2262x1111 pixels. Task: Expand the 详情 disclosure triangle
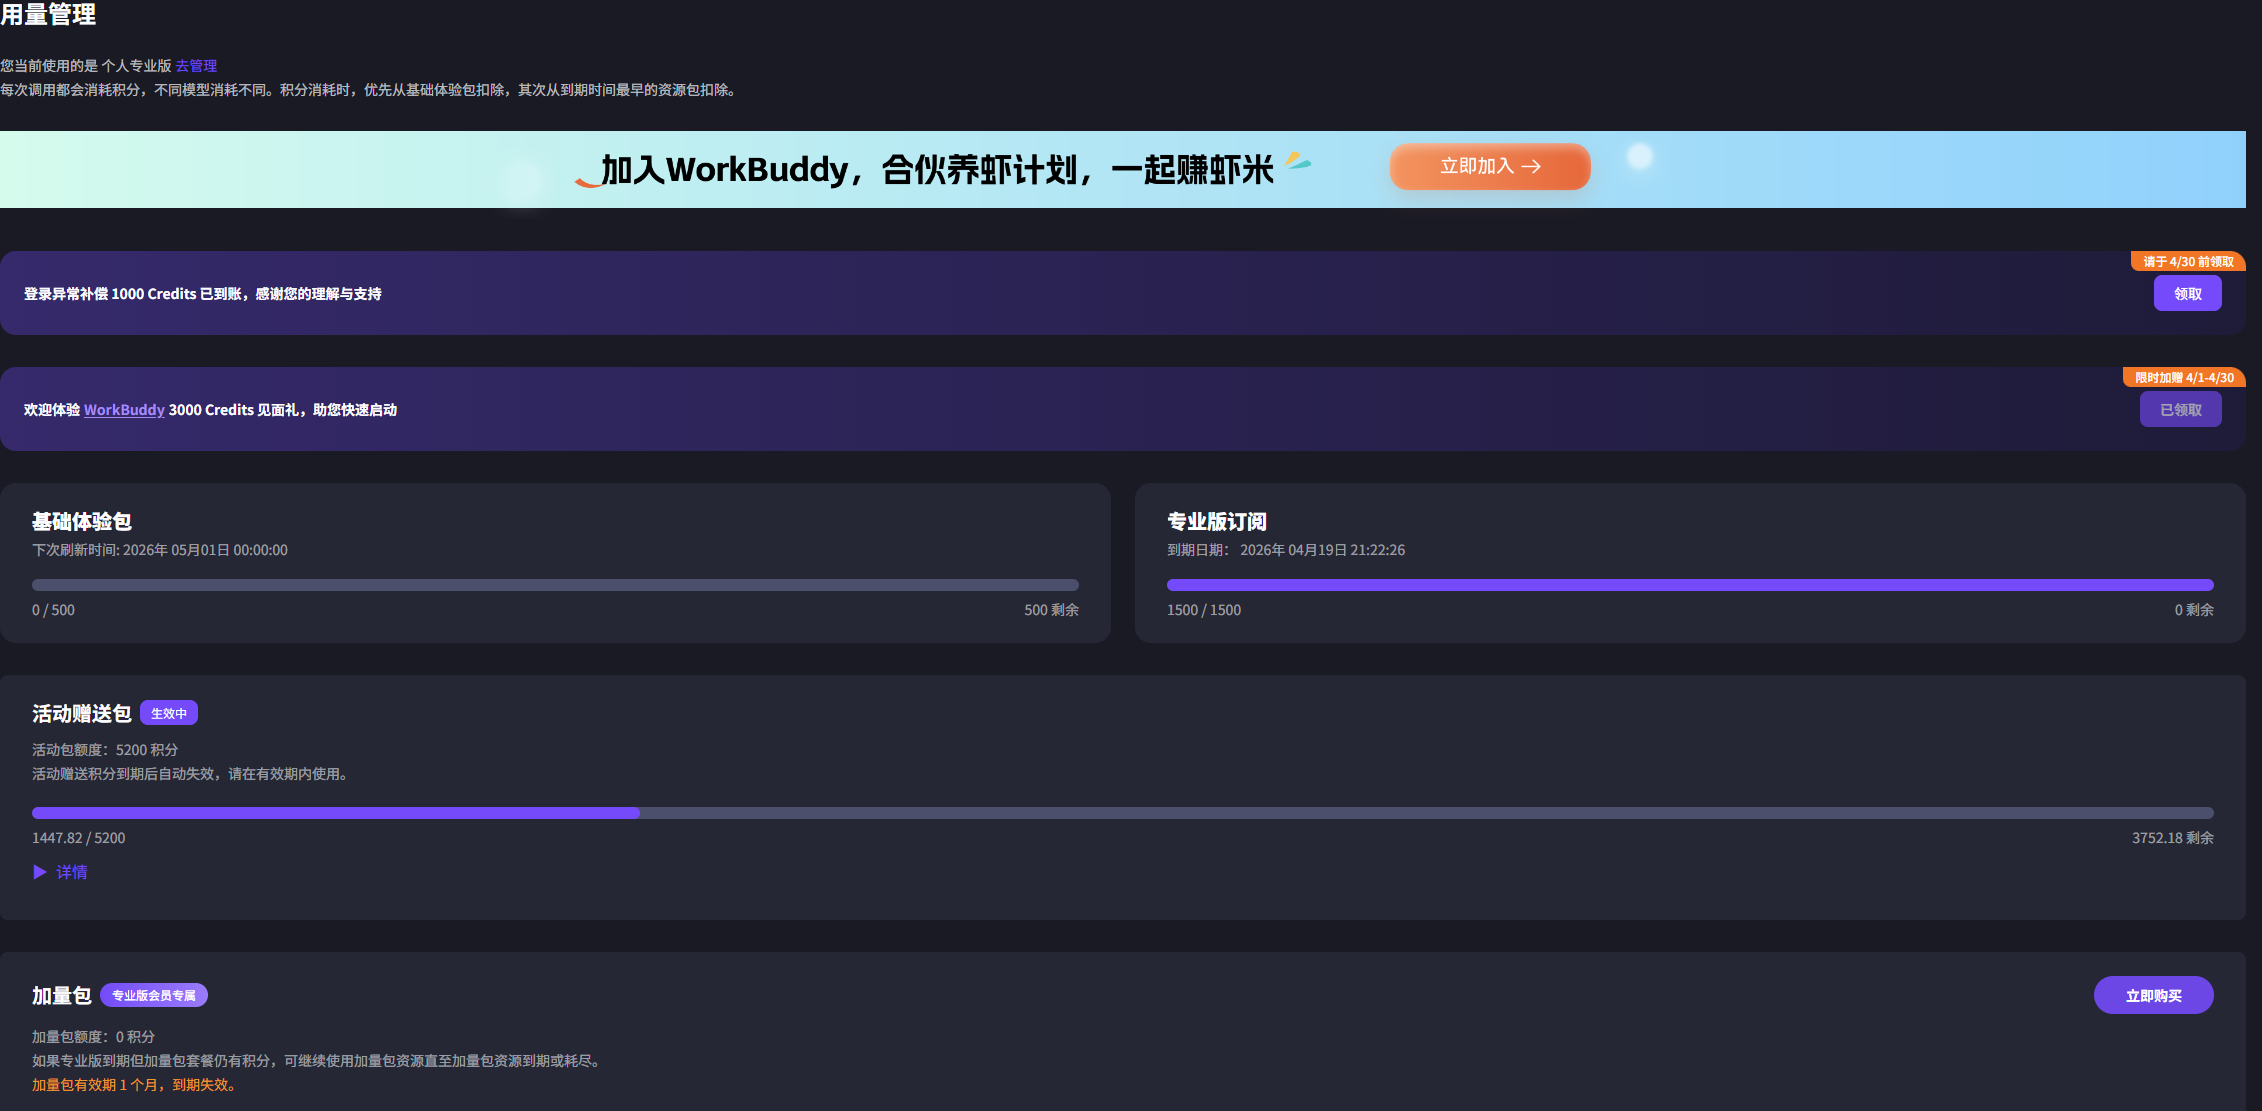[x=40, y=872]
